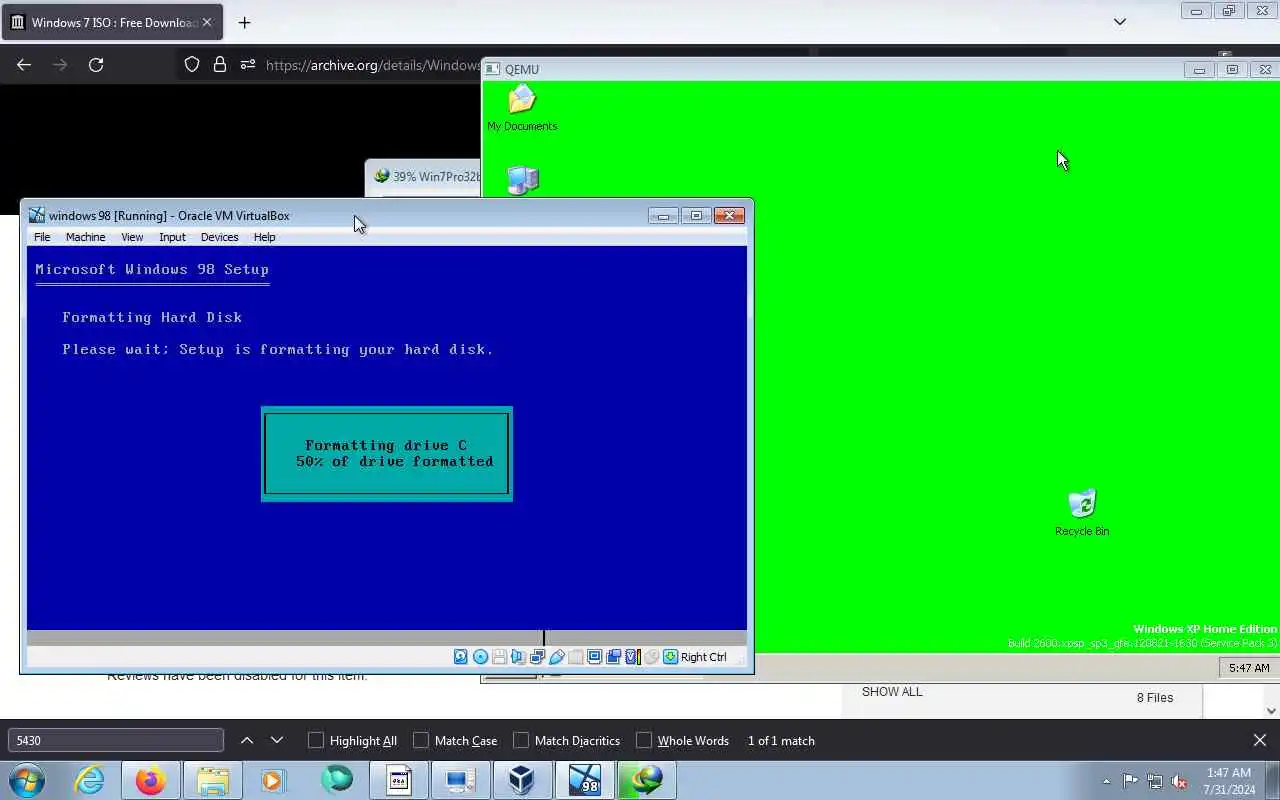Show hidden system tray icons arrow
Screen dimensions: 1280x800
(x=1106, y=781)
